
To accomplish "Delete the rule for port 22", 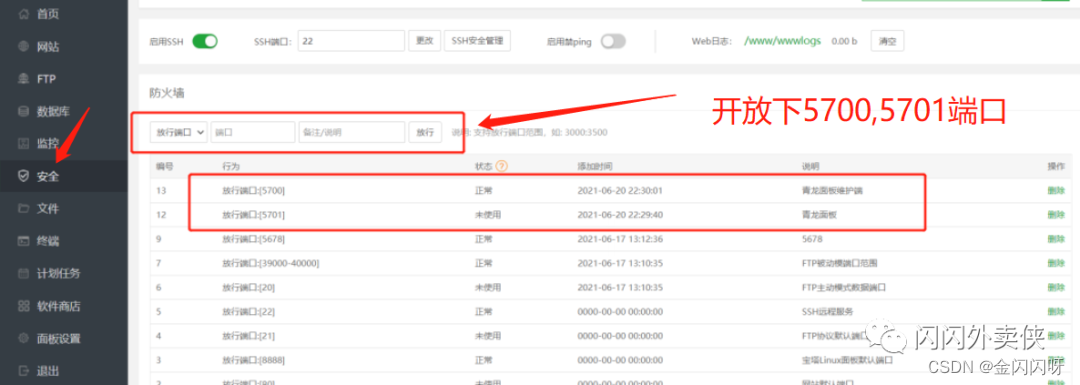I will click(1056, 311).
